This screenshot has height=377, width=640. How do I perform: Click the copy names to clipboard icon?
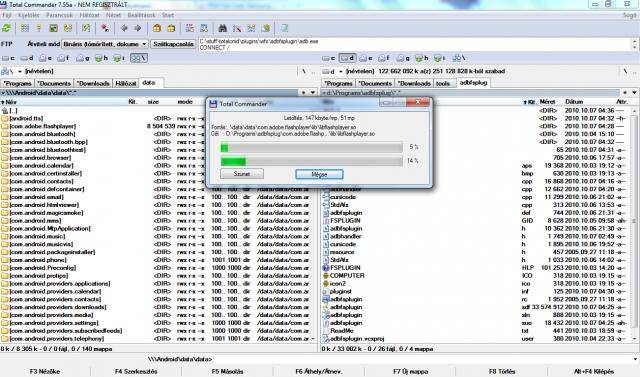(x=266, y=28)
